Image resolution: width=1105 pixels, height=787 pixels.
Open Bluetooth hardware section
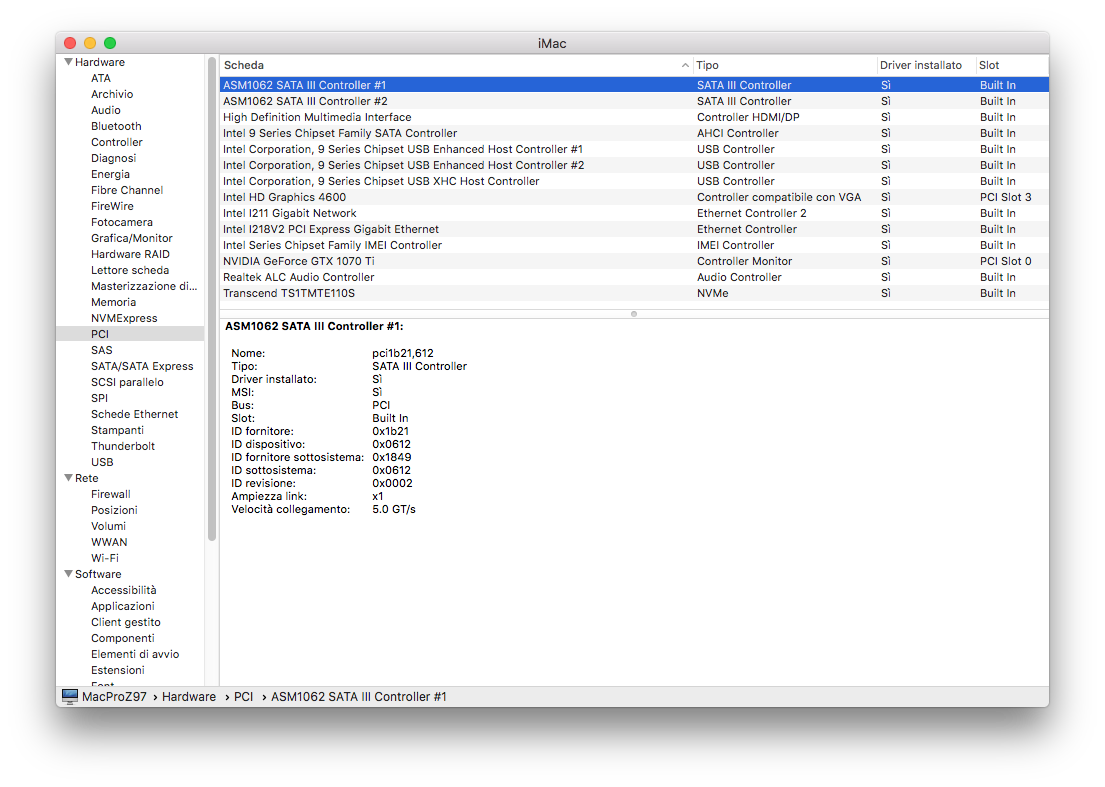(116, 126)
